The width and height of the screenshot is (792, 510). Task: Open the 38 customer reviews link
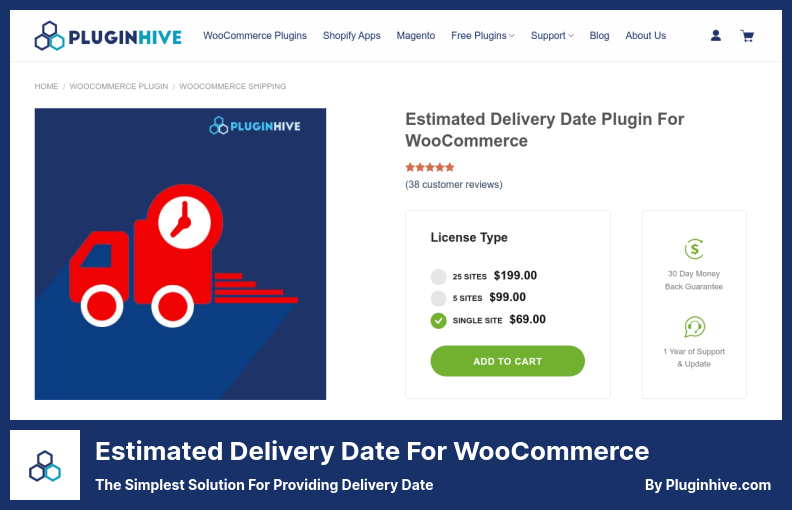click(454, 184)
